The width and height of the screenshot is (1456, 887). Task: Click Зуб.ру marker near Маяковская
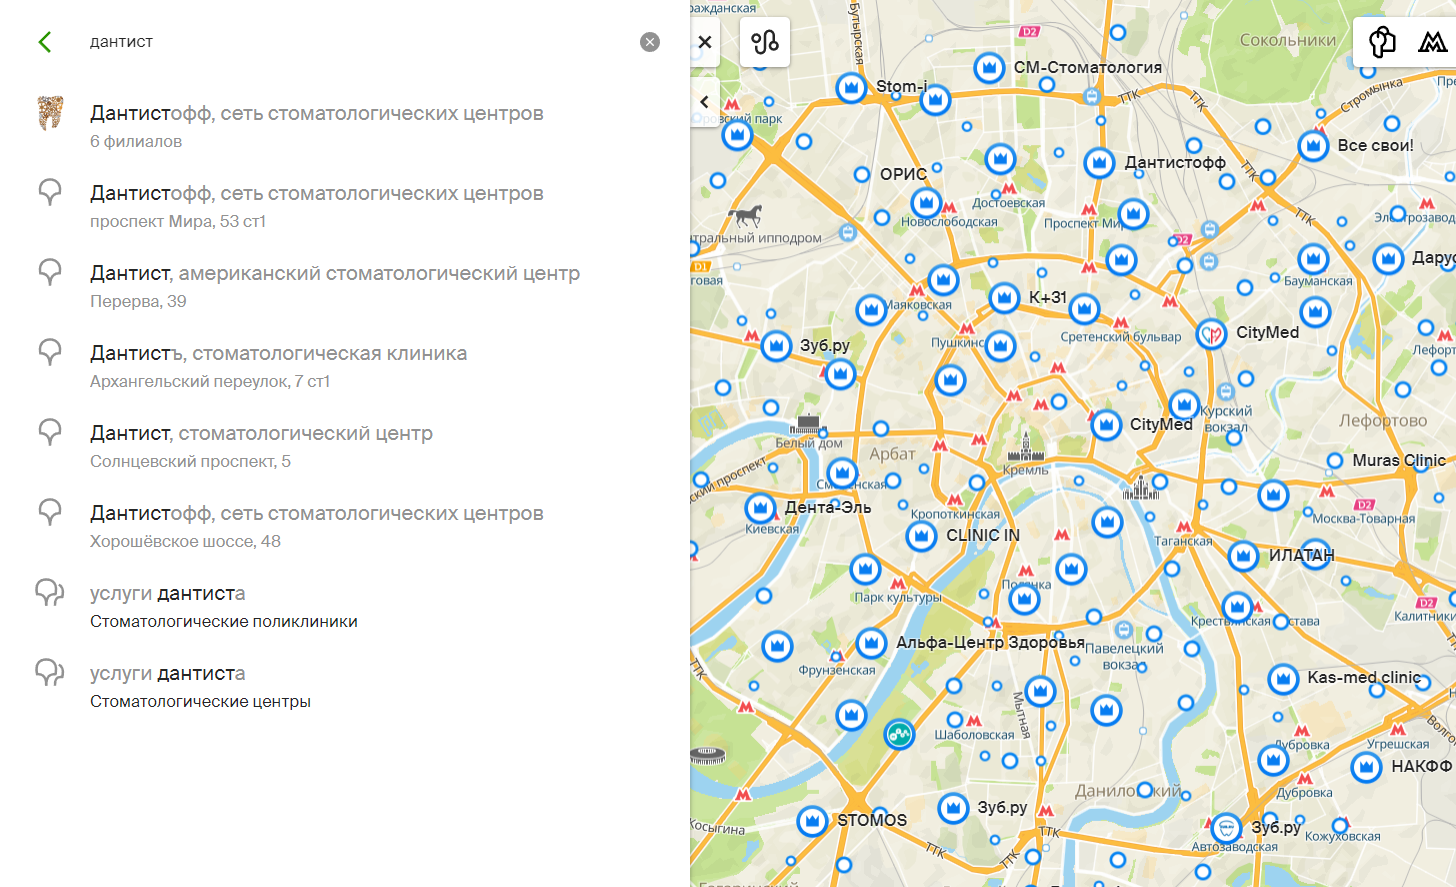click(x=776, y=346)
